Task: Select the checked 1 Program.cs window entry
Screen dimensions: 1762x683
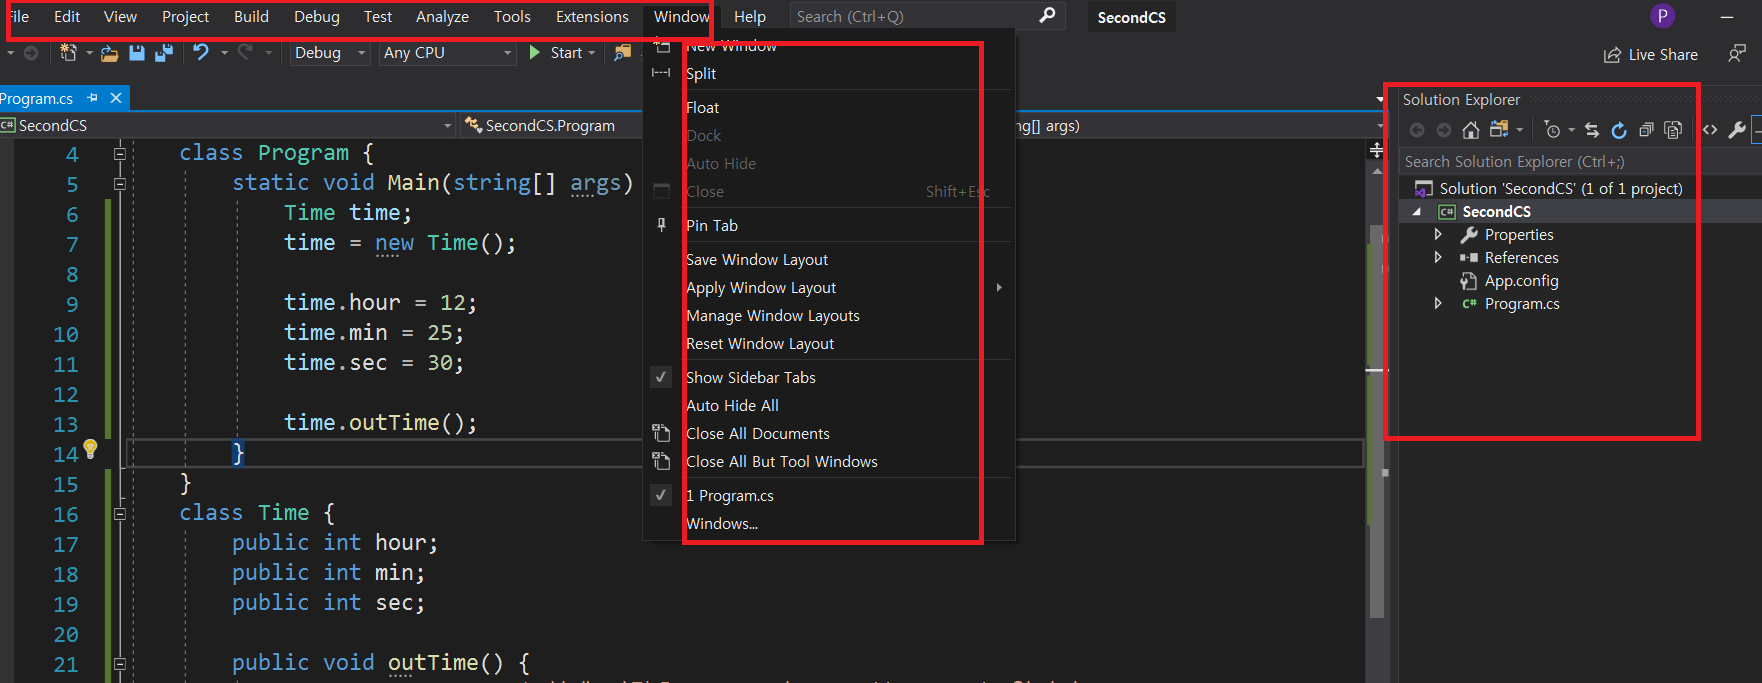Action: [730, 496]
